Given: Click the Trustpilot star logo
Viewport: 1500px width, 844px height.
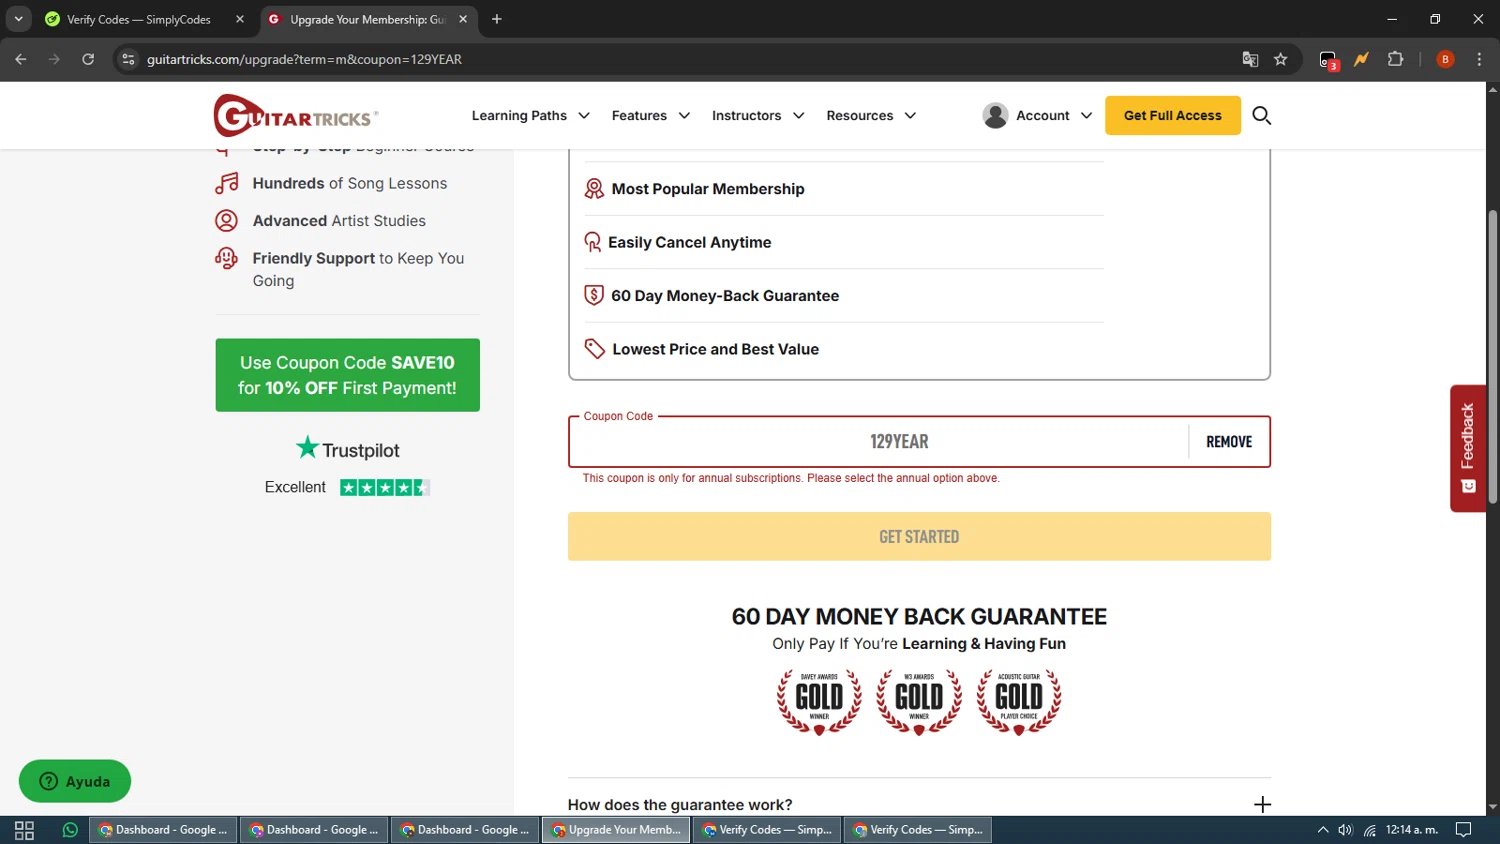Looking at the screenshot, I should click(307, 448).
